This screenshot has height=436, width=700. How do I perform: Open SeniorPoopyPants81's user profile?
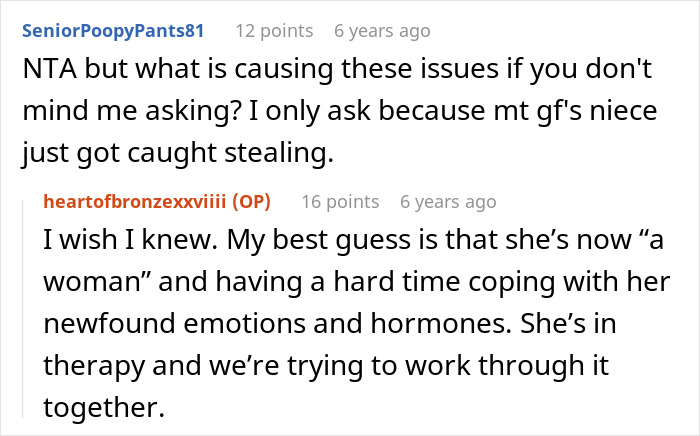coord(112,30)
